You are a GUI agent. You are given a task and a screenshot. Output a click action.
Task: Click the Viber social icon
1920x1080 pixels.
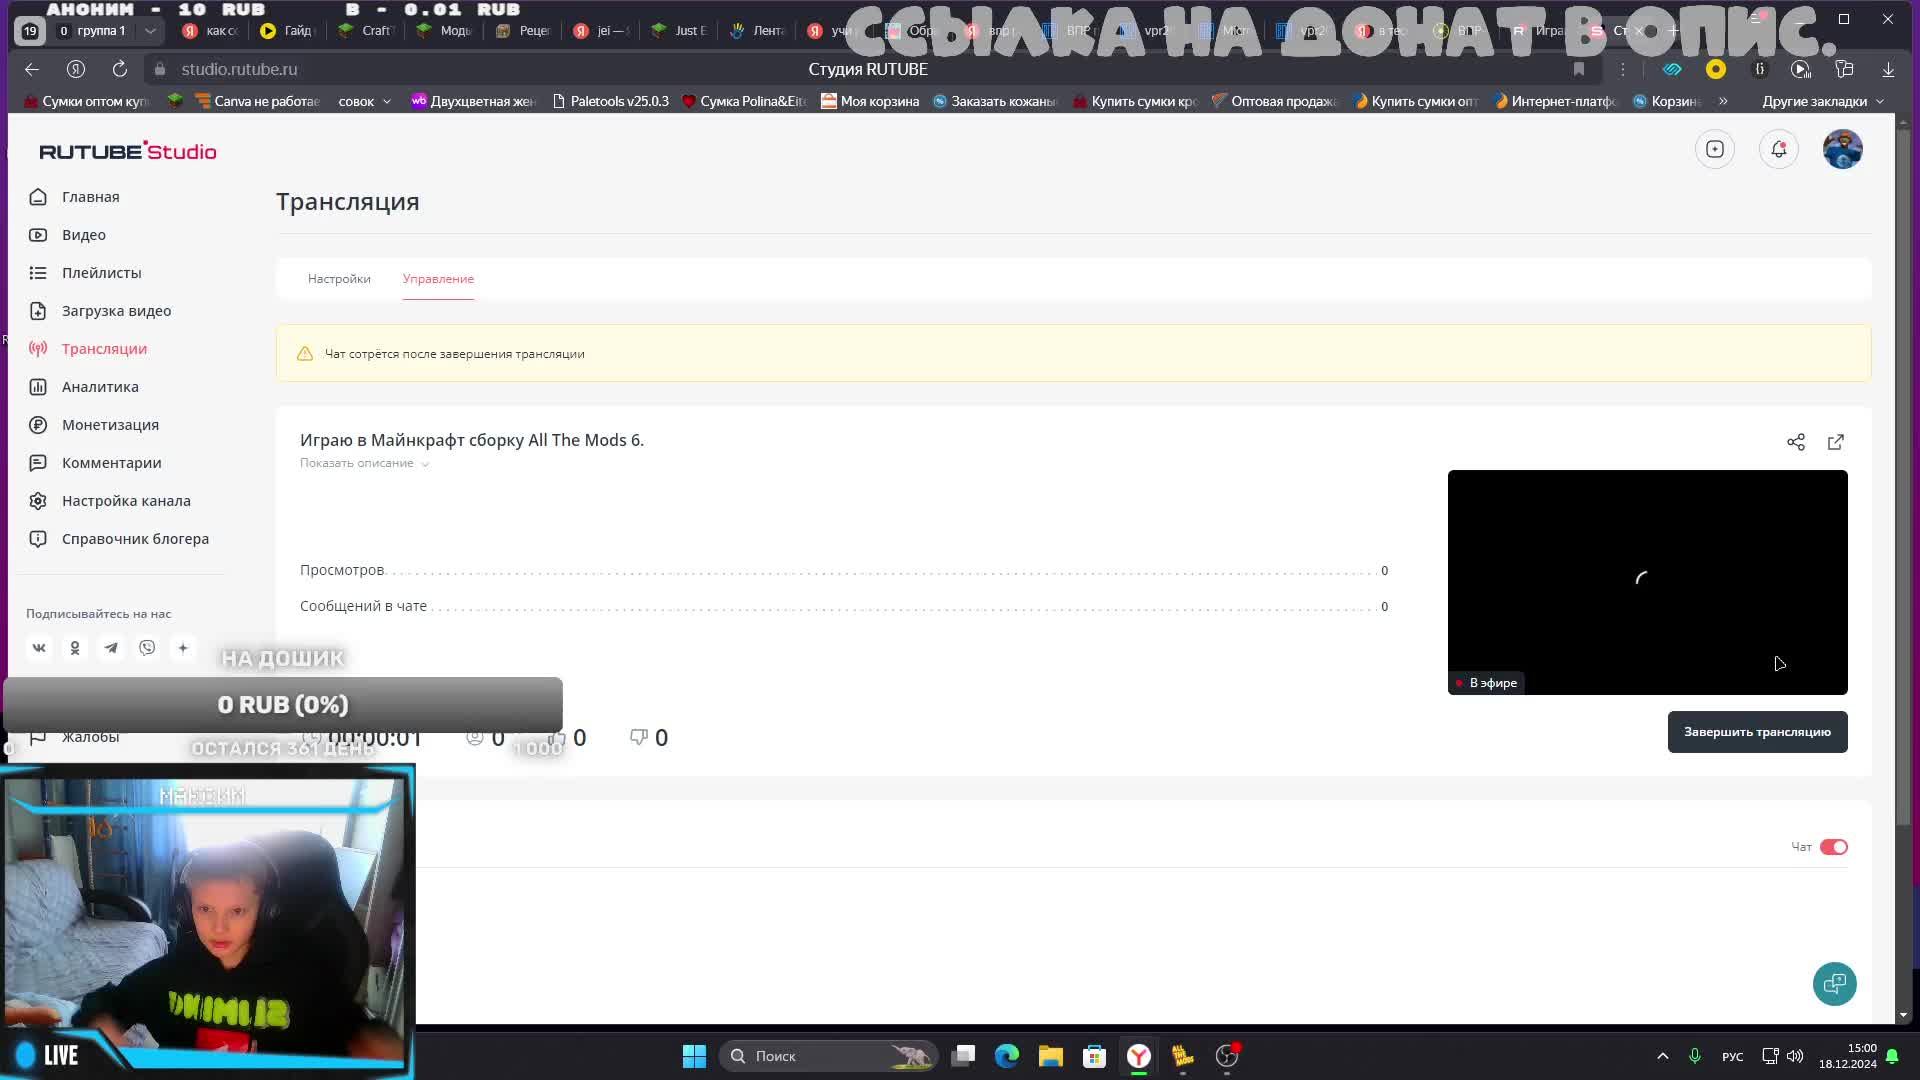[x=147, y=648]
